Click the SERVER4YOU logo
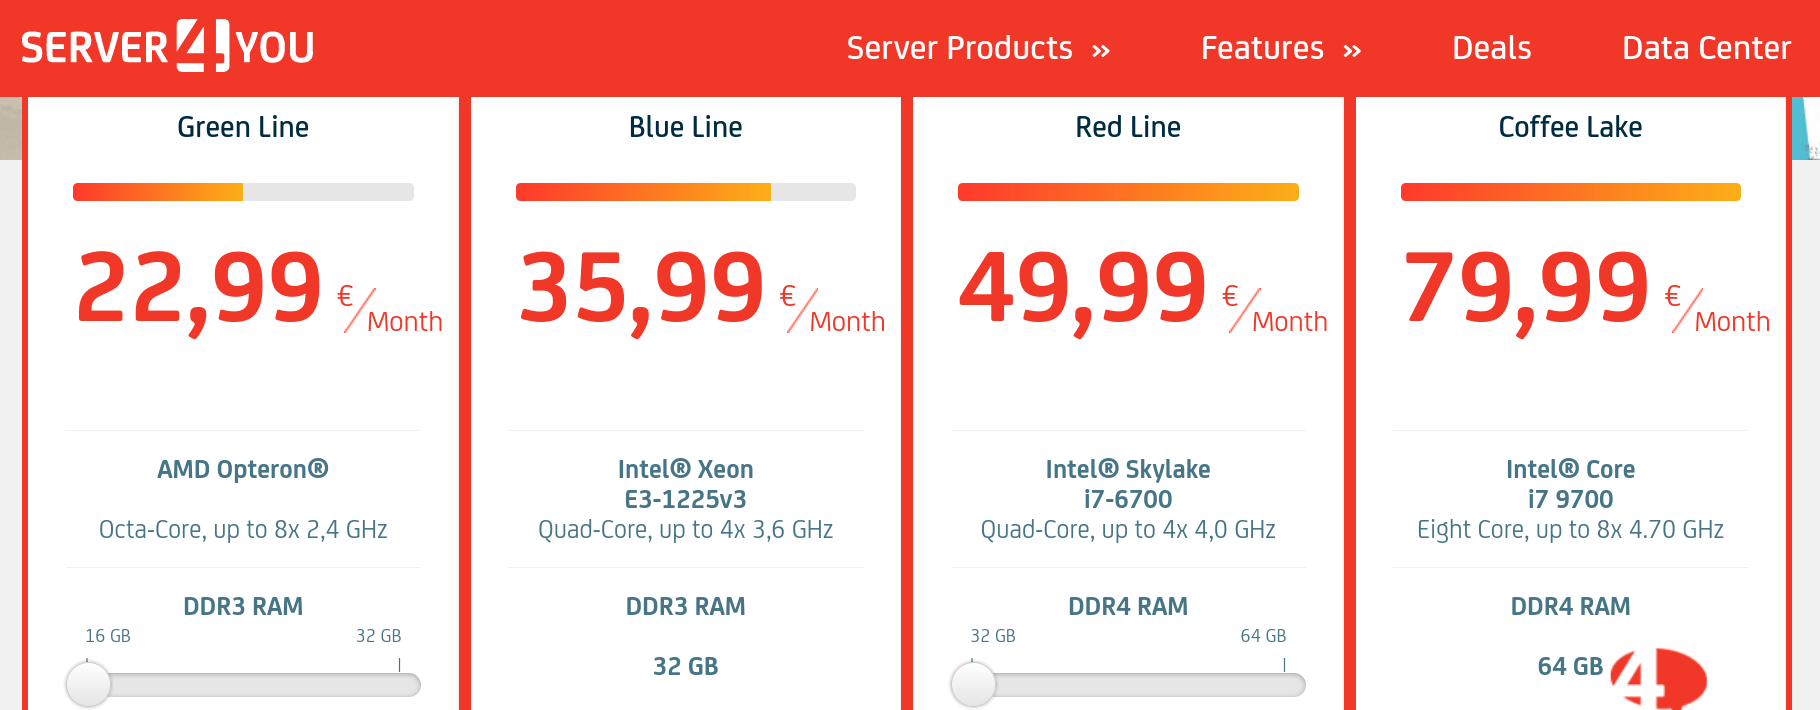This screenshot has width=1820, height=710. [x=167, y=46]
